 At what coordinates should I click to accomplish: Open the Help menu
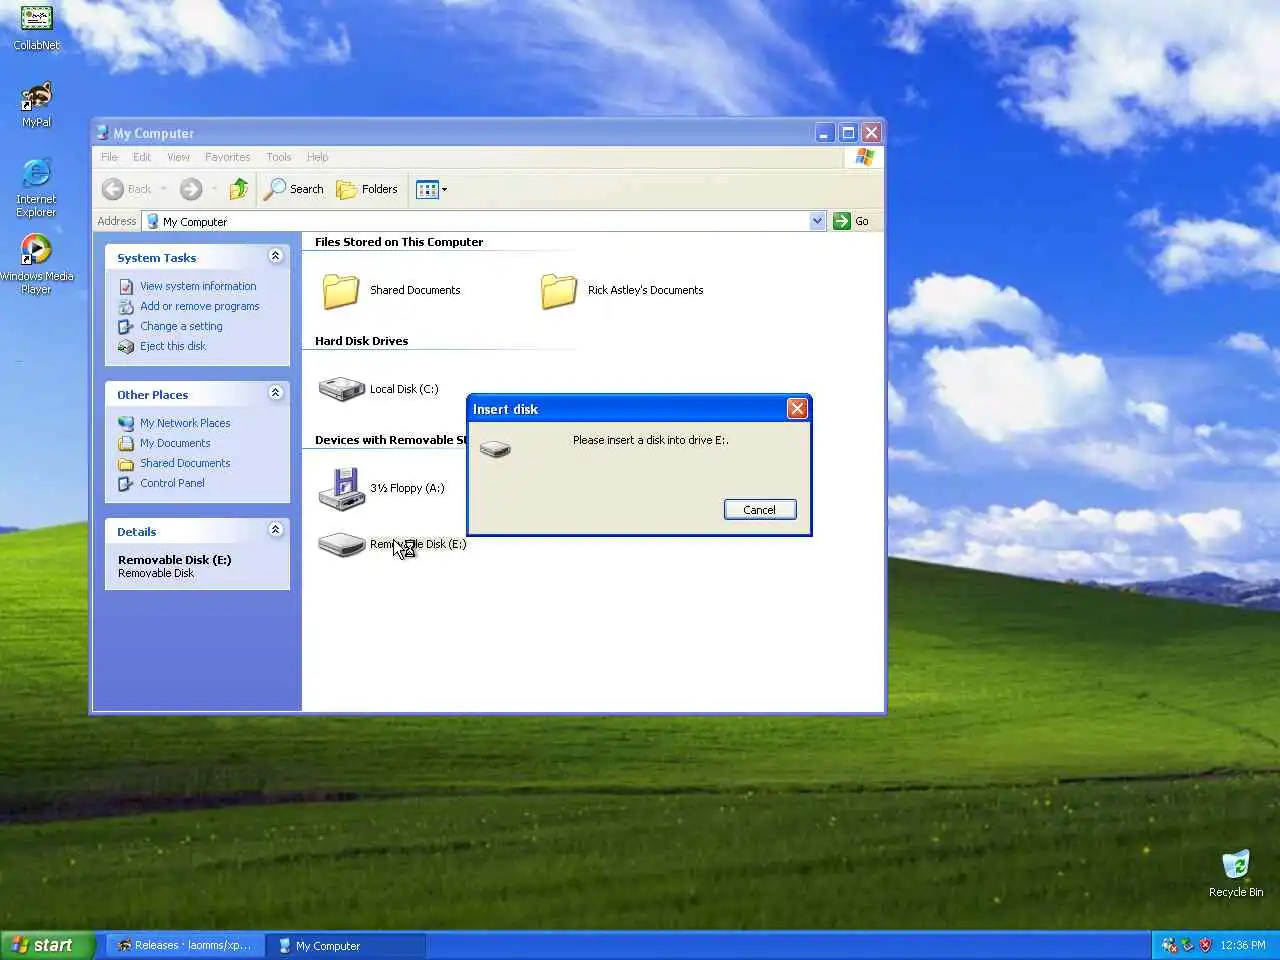tap(317, 157)
